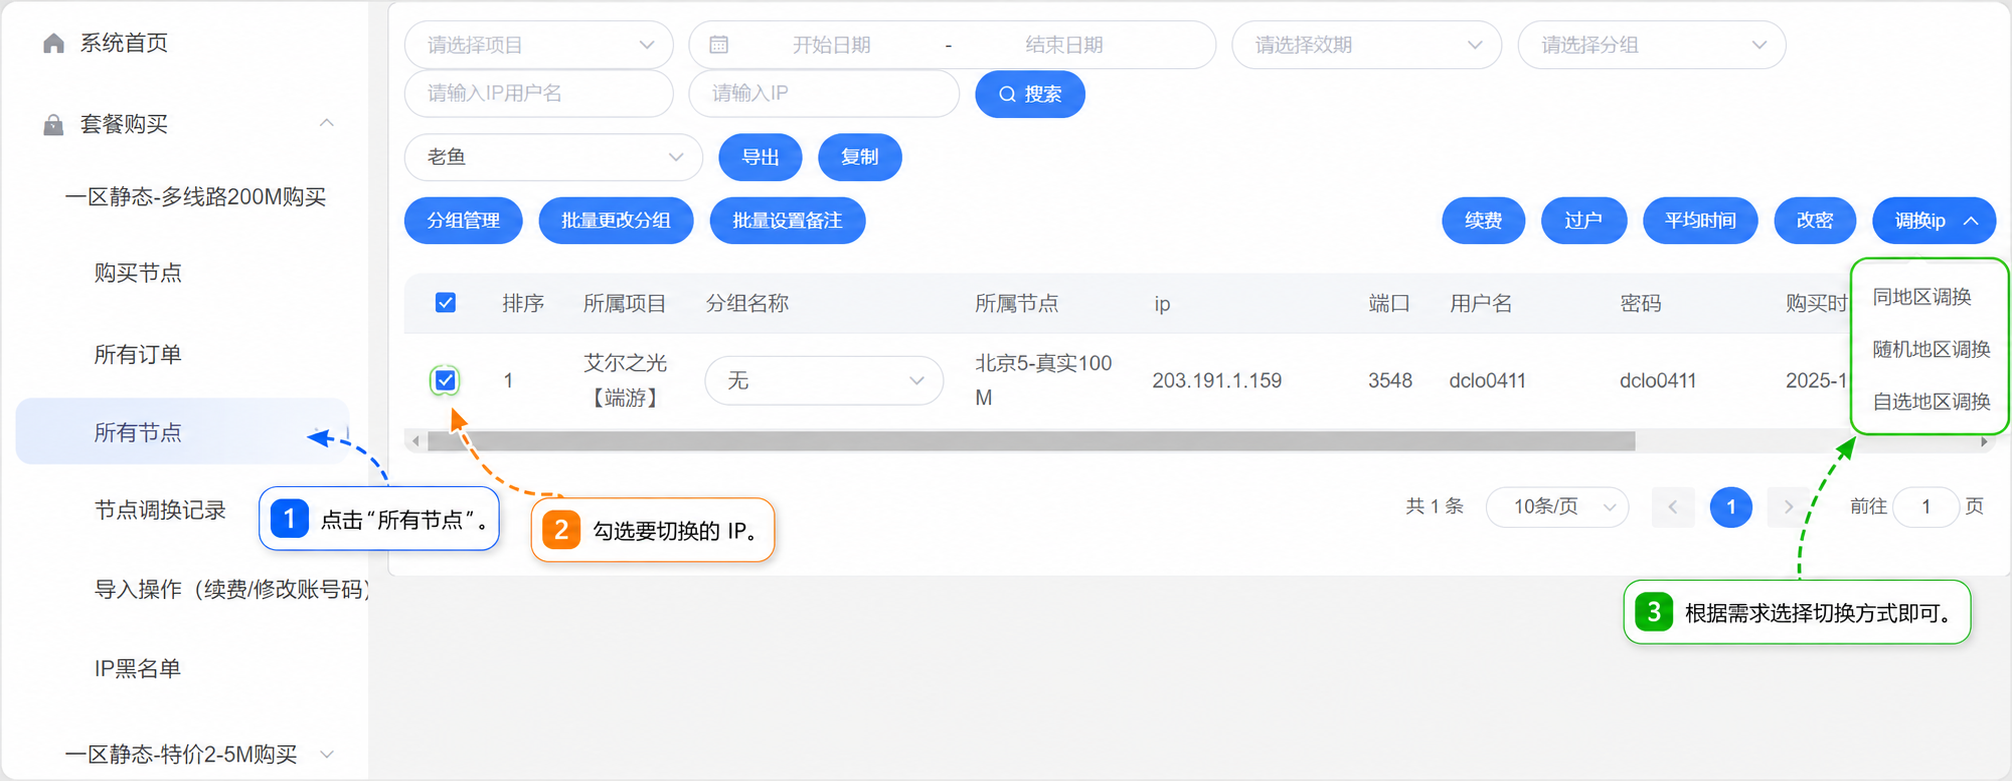Click the 续费 button
Image resolution: width=2012 pixels, height=781 pixels.
(x=1483, y=221)
